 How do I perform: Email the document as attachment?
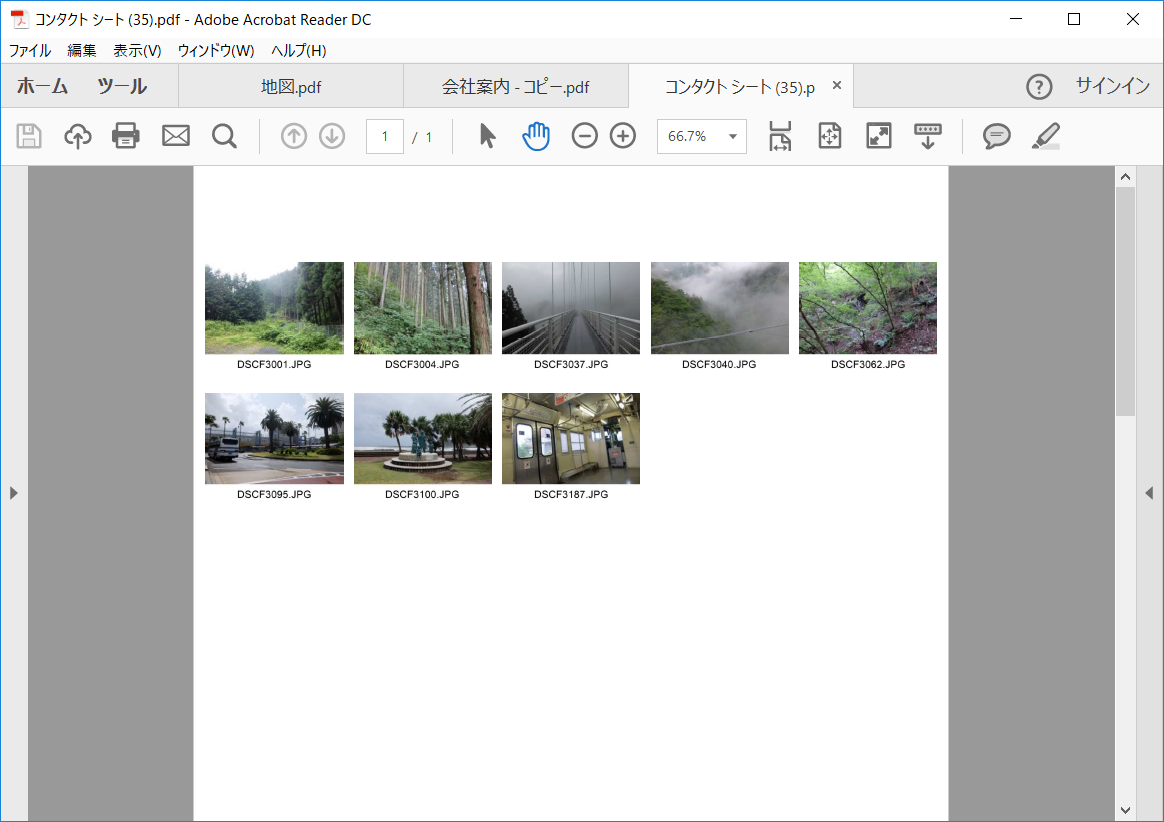point(176,135)
